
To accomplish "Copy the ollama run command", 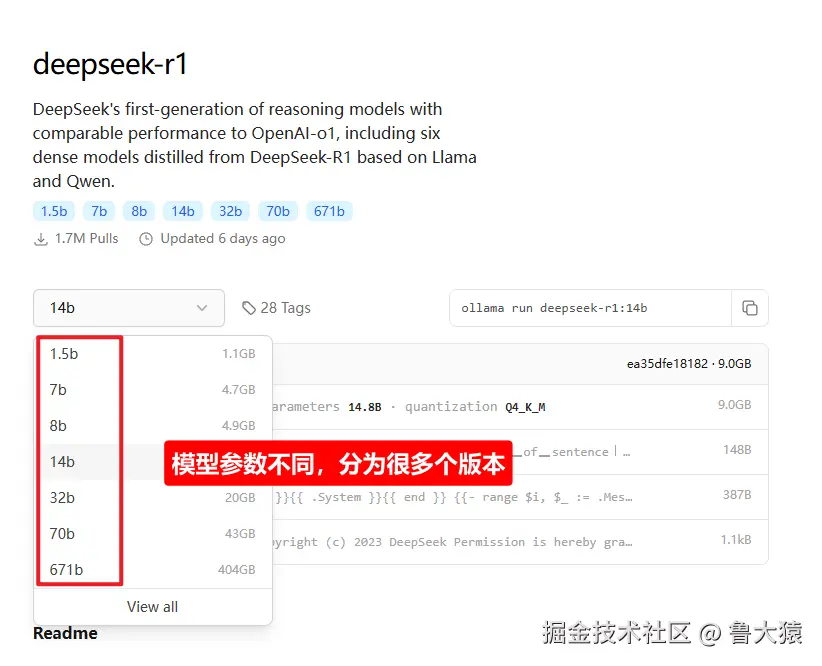I will (750, 308).
